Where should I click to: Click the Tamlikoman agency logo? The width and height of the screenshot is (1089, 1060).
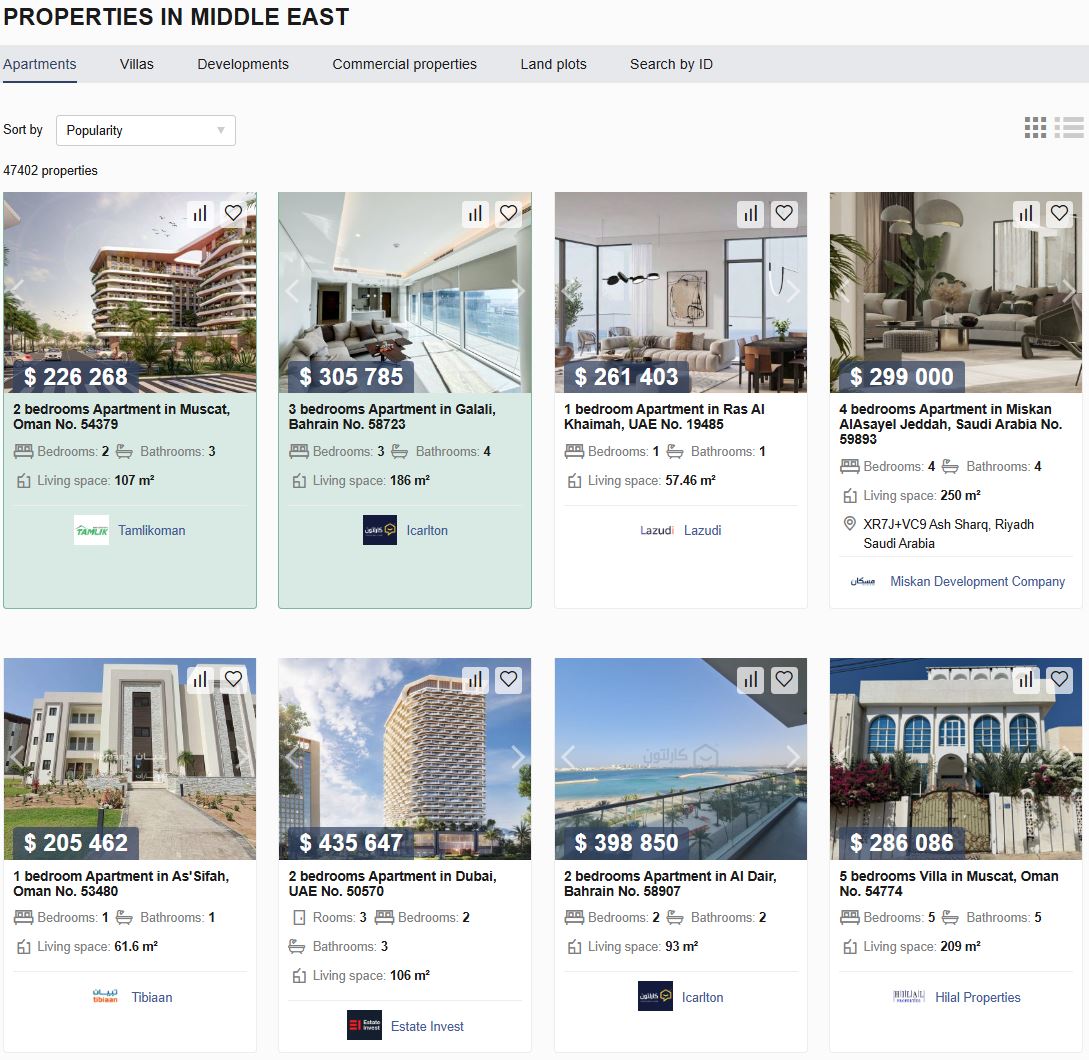point(92,530)
